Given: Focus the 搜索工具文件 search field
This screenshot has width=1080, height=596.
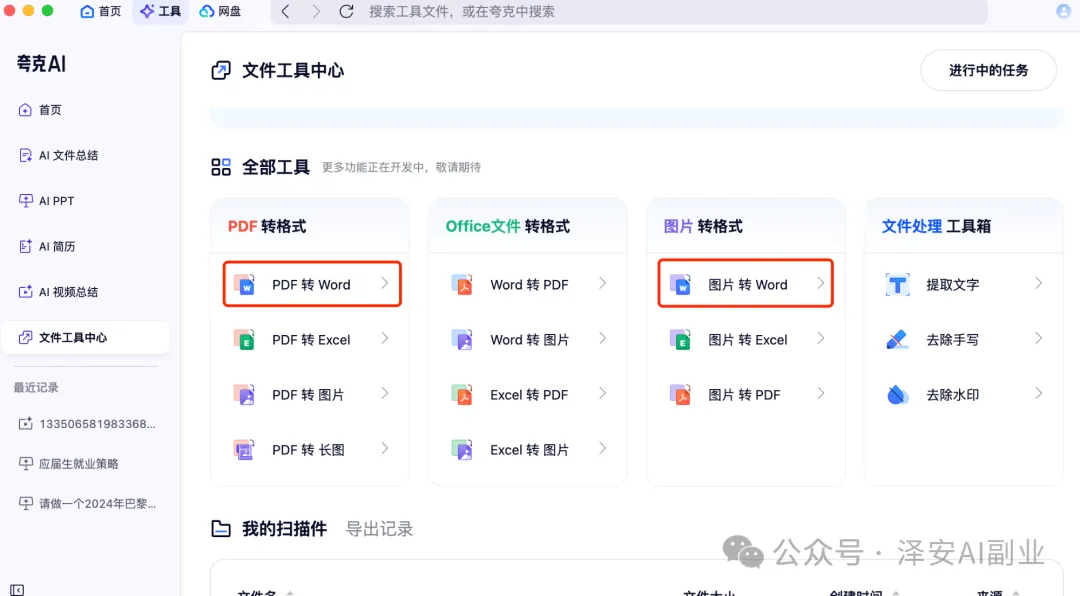Looking at the screenshot, I should [x=630, y=11].
